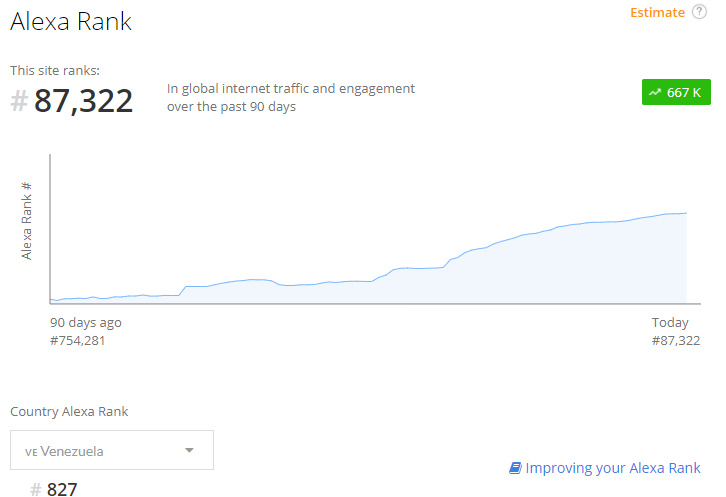Click the Alexa Rank heading

pyautogui.click(x=71, y=21)
